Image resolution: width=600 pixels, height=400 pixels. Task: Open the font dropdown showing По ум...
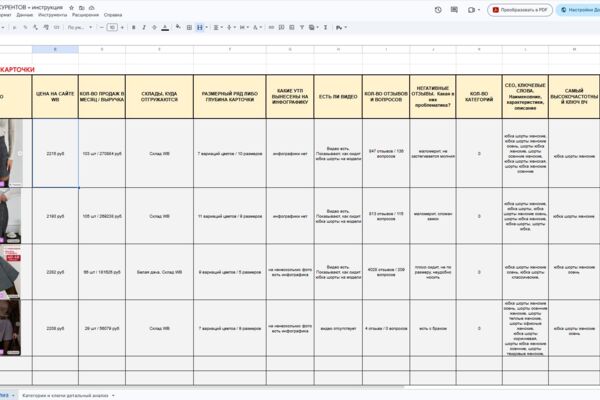tap(80, 28)
